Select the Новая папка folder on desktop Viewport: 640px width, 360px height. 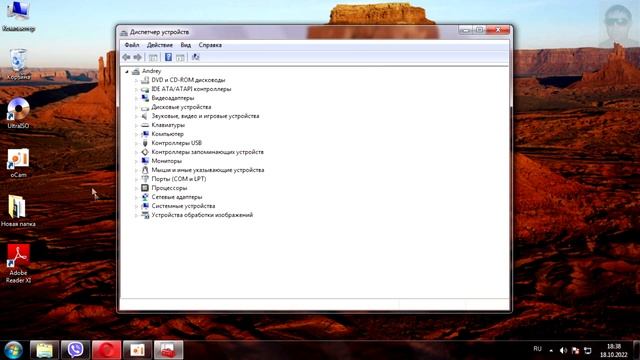(x=18, y=211)
